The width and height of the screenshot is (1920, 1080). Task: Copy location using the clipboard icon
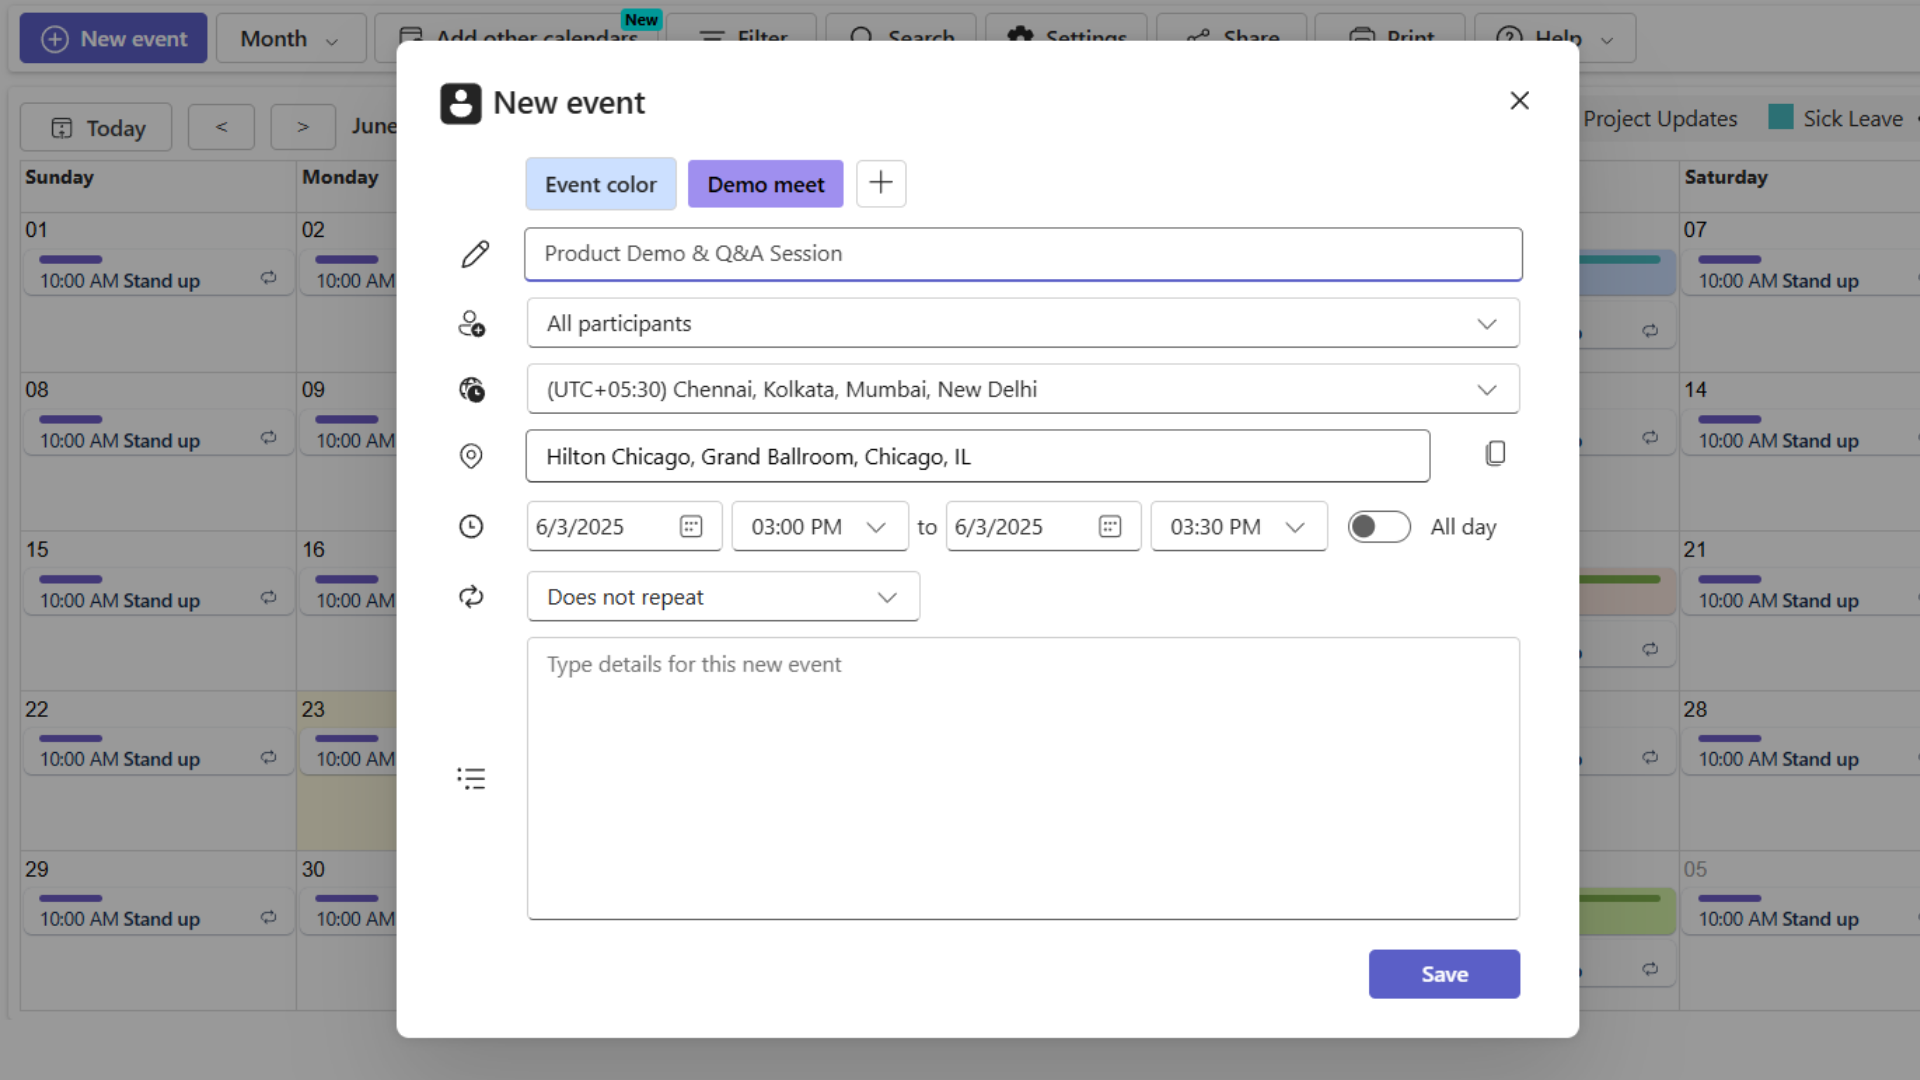[x=1495, y=454]
